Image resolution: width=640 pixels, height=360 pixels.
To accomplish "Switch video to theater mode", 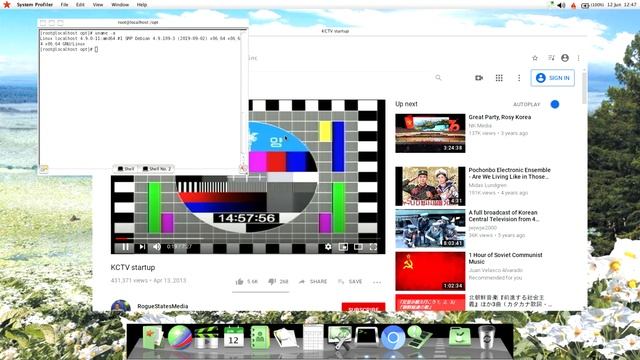I will click(x=358, y=247).
